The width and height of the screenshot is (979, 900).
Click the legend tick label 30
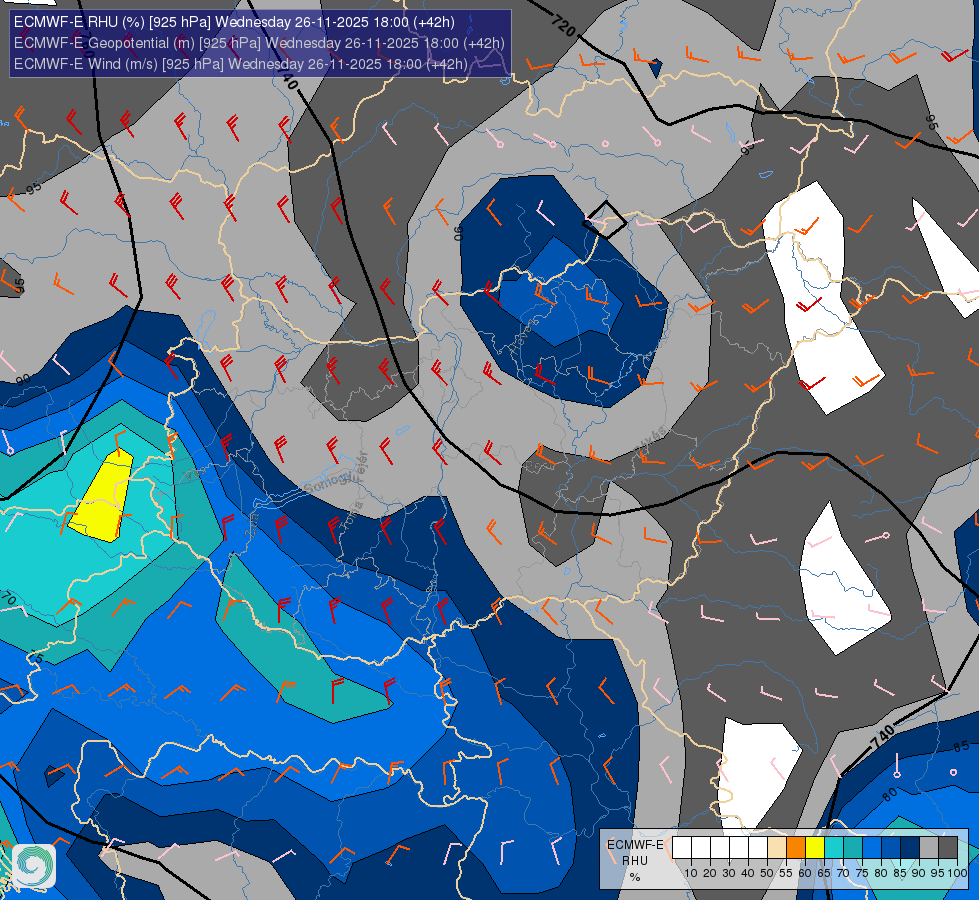click(x=729, y=873)
